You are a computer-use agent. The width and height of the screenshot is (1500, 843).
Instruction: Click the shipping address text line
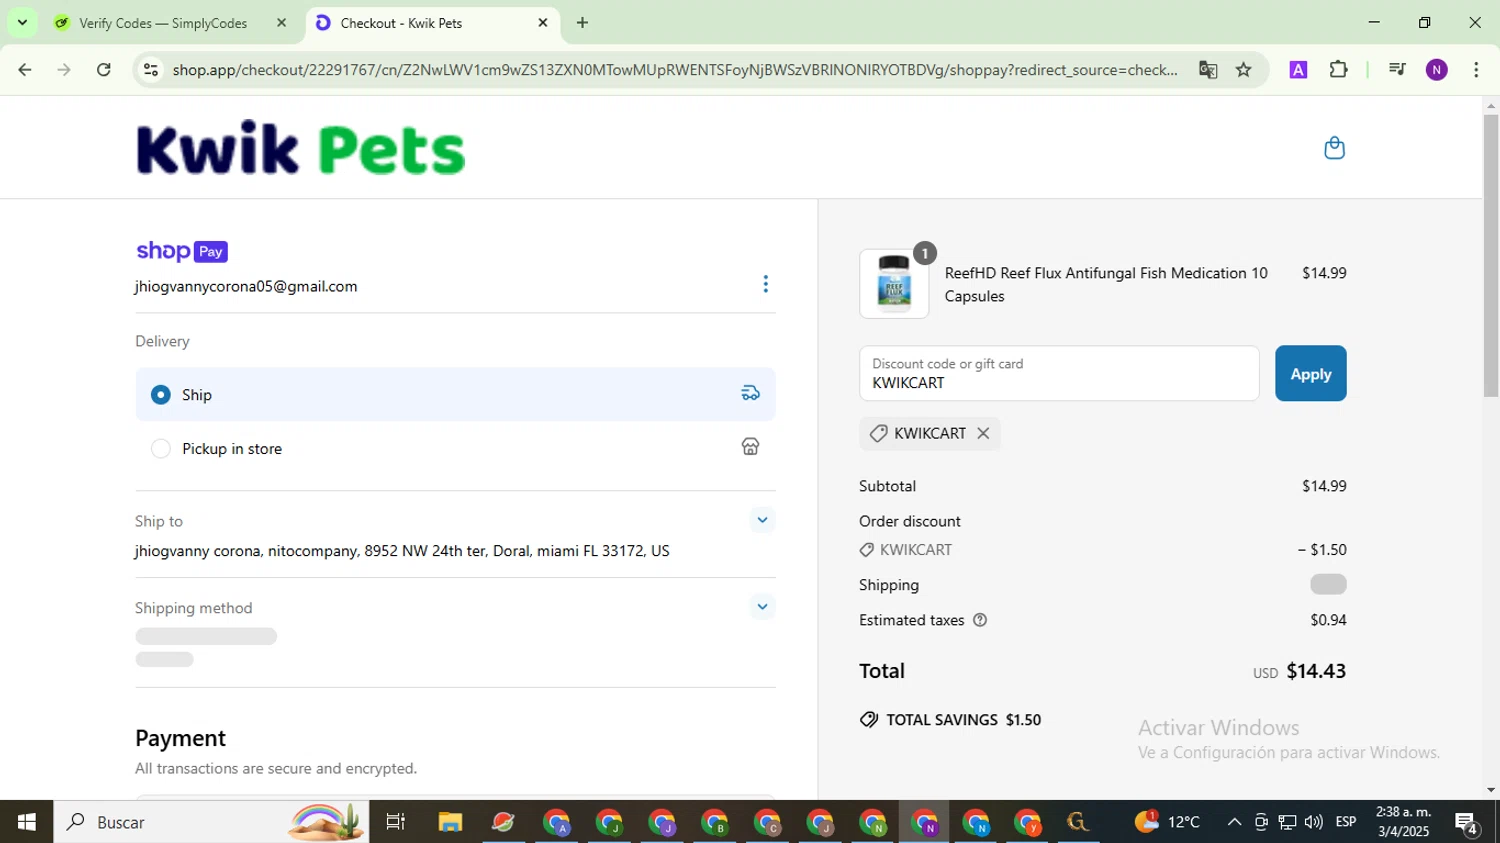point(402,551)
